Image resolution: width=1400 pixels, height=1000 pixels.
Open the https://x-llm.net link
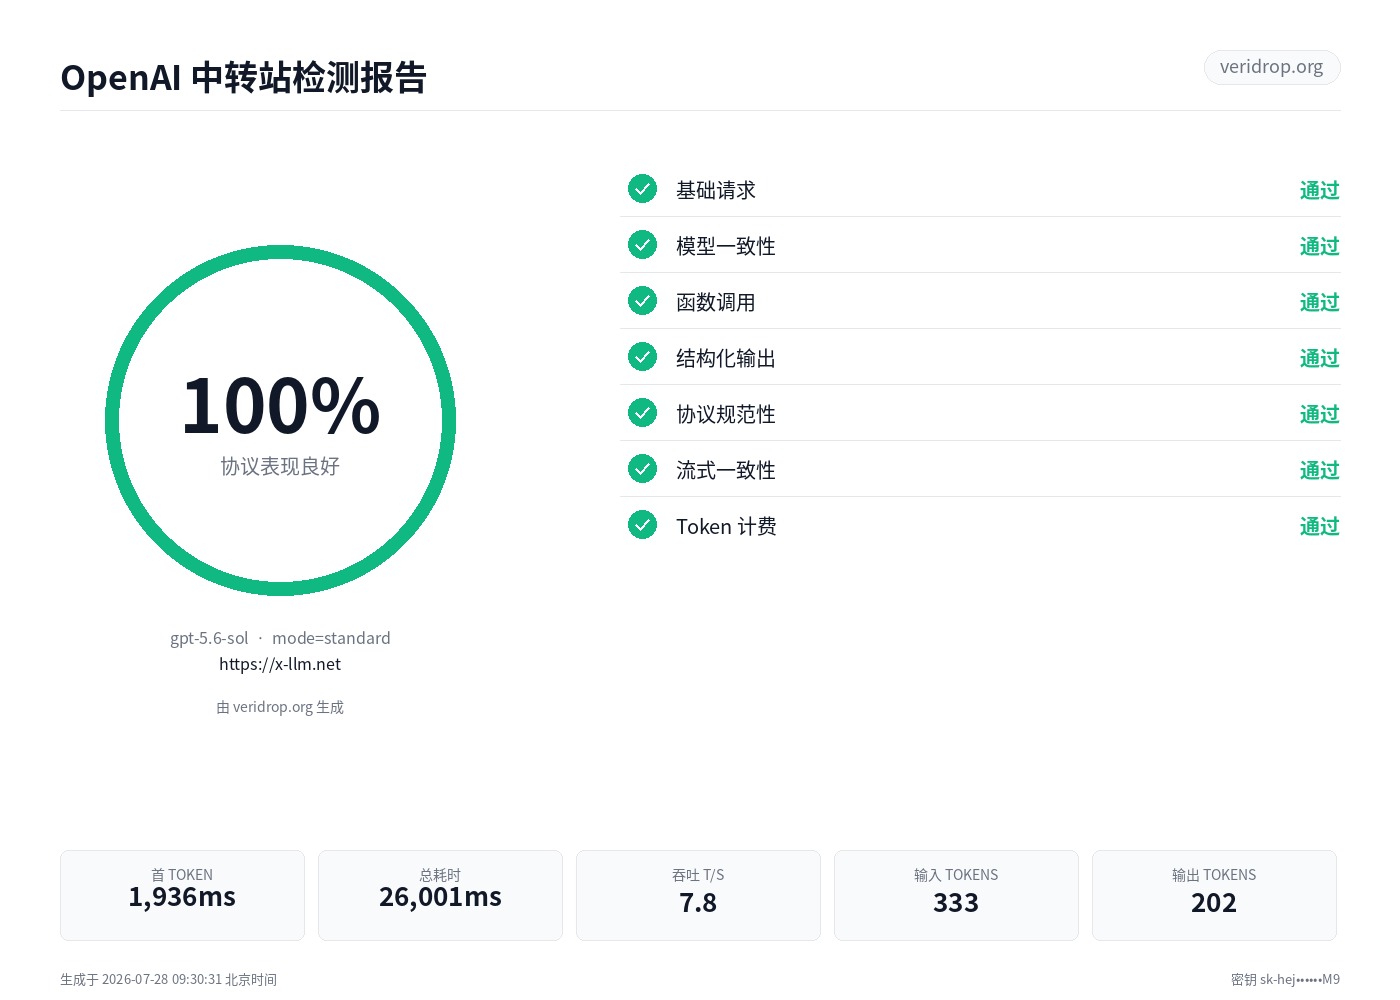(280, 664)
